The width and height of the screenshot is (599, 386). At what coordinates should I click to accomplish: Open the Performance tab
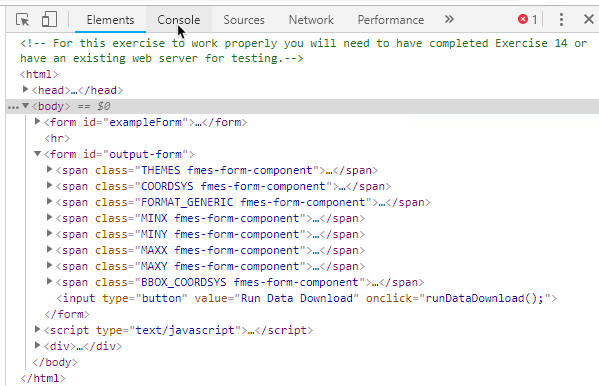390,20
